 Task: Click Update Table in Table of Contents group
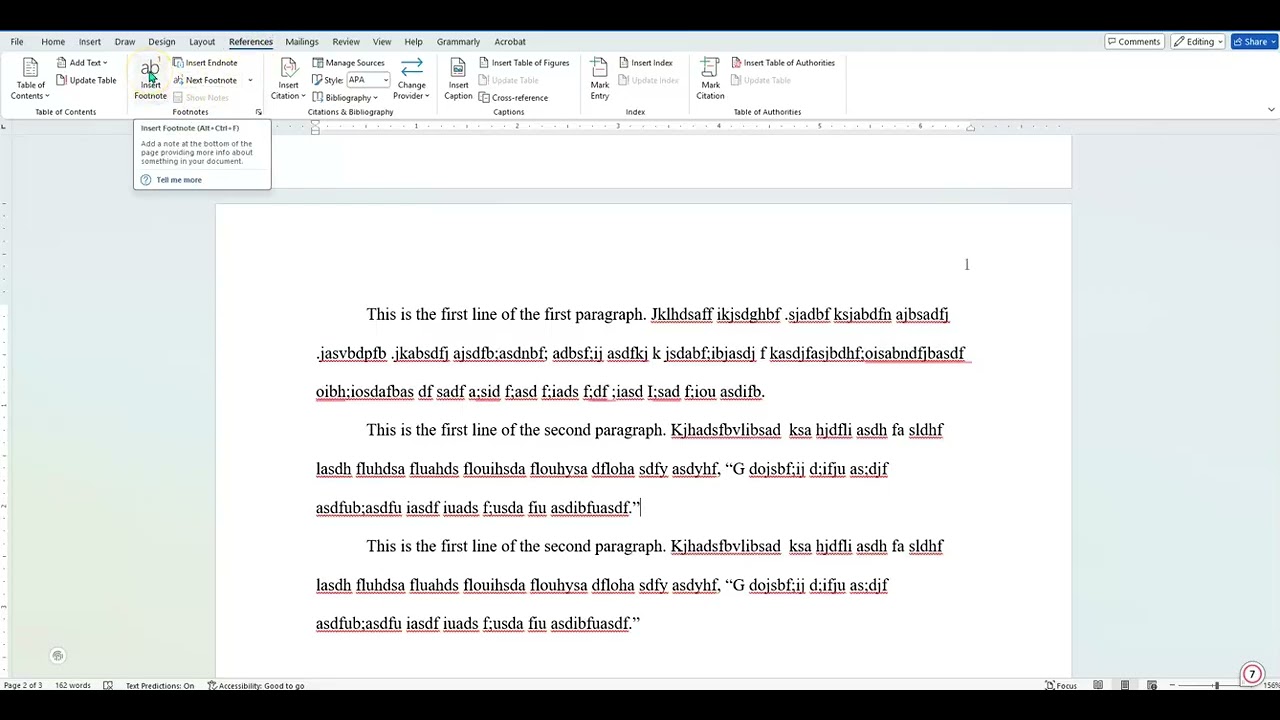pos(86,80)
